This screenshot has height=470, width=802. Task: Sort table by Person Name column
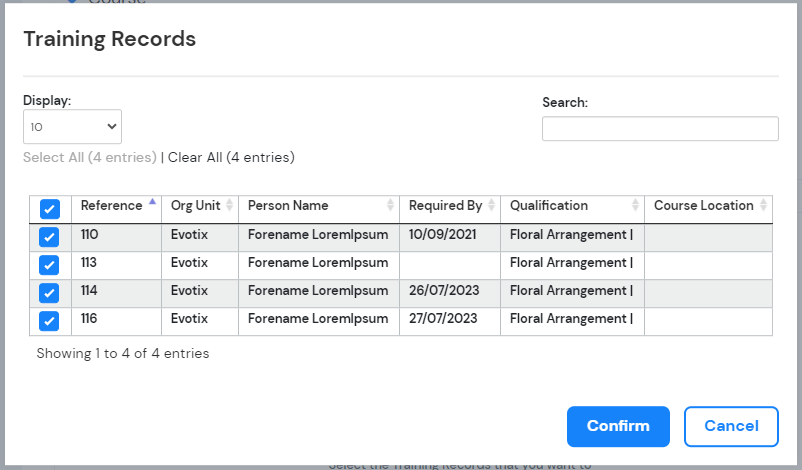(319, 209)
